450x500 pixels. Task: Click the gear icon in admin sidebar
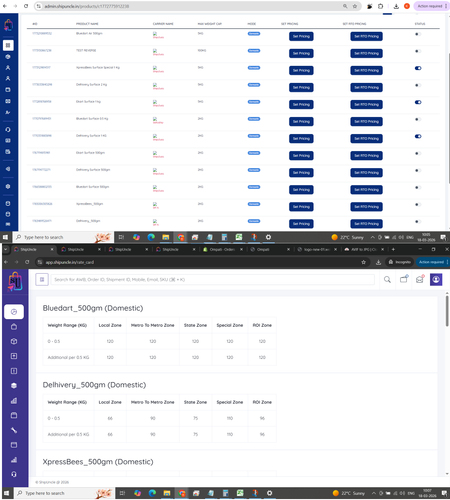8,186
